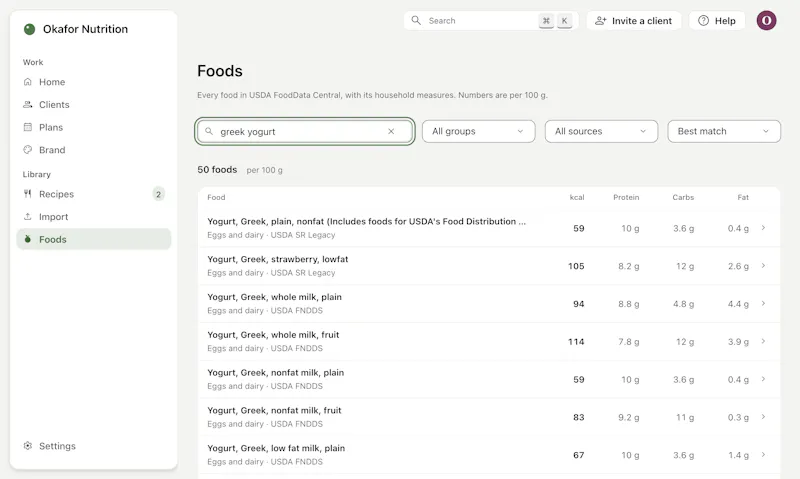Click the magnifier icon in foods search field

209,131
